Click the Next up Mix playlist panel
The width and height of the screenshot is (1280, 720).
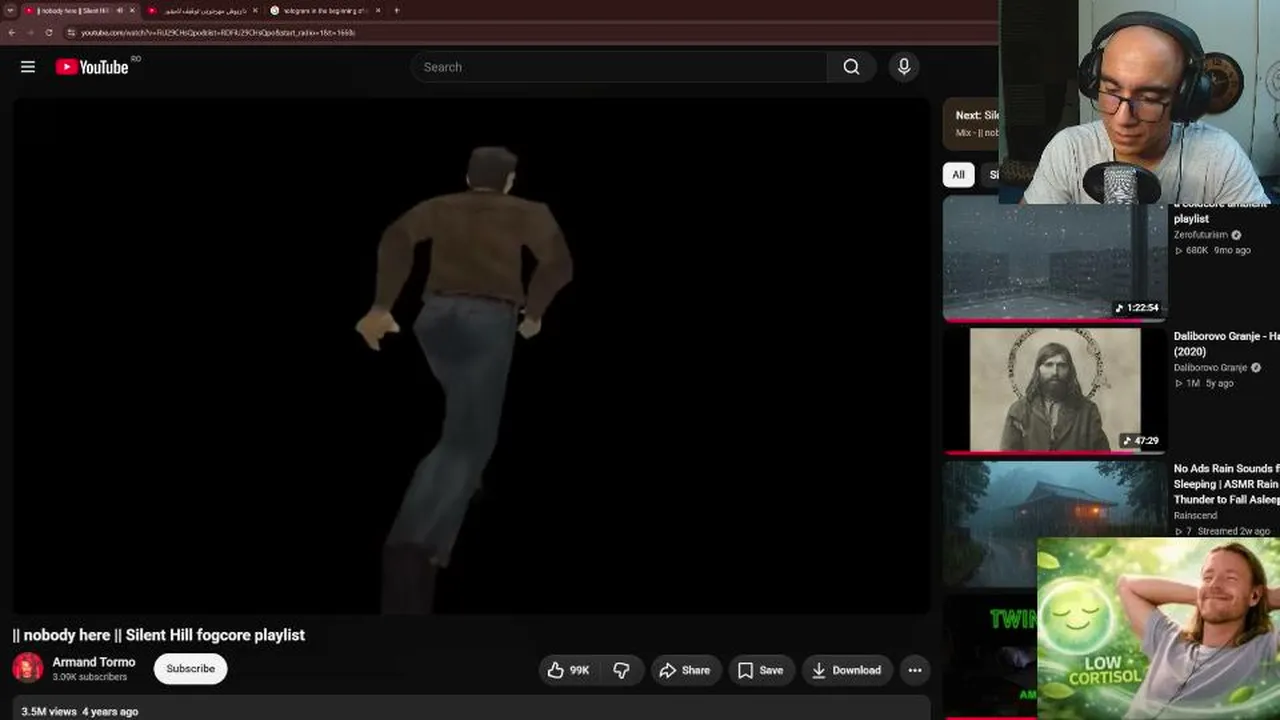pos(970,124)
